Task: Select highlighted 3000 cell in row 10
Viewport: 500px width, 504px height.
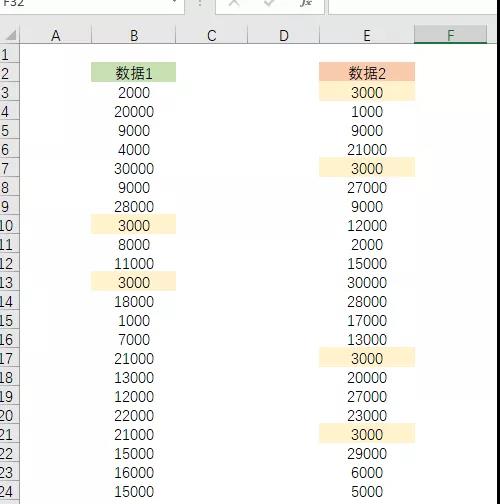Action: tap(133, 226)
